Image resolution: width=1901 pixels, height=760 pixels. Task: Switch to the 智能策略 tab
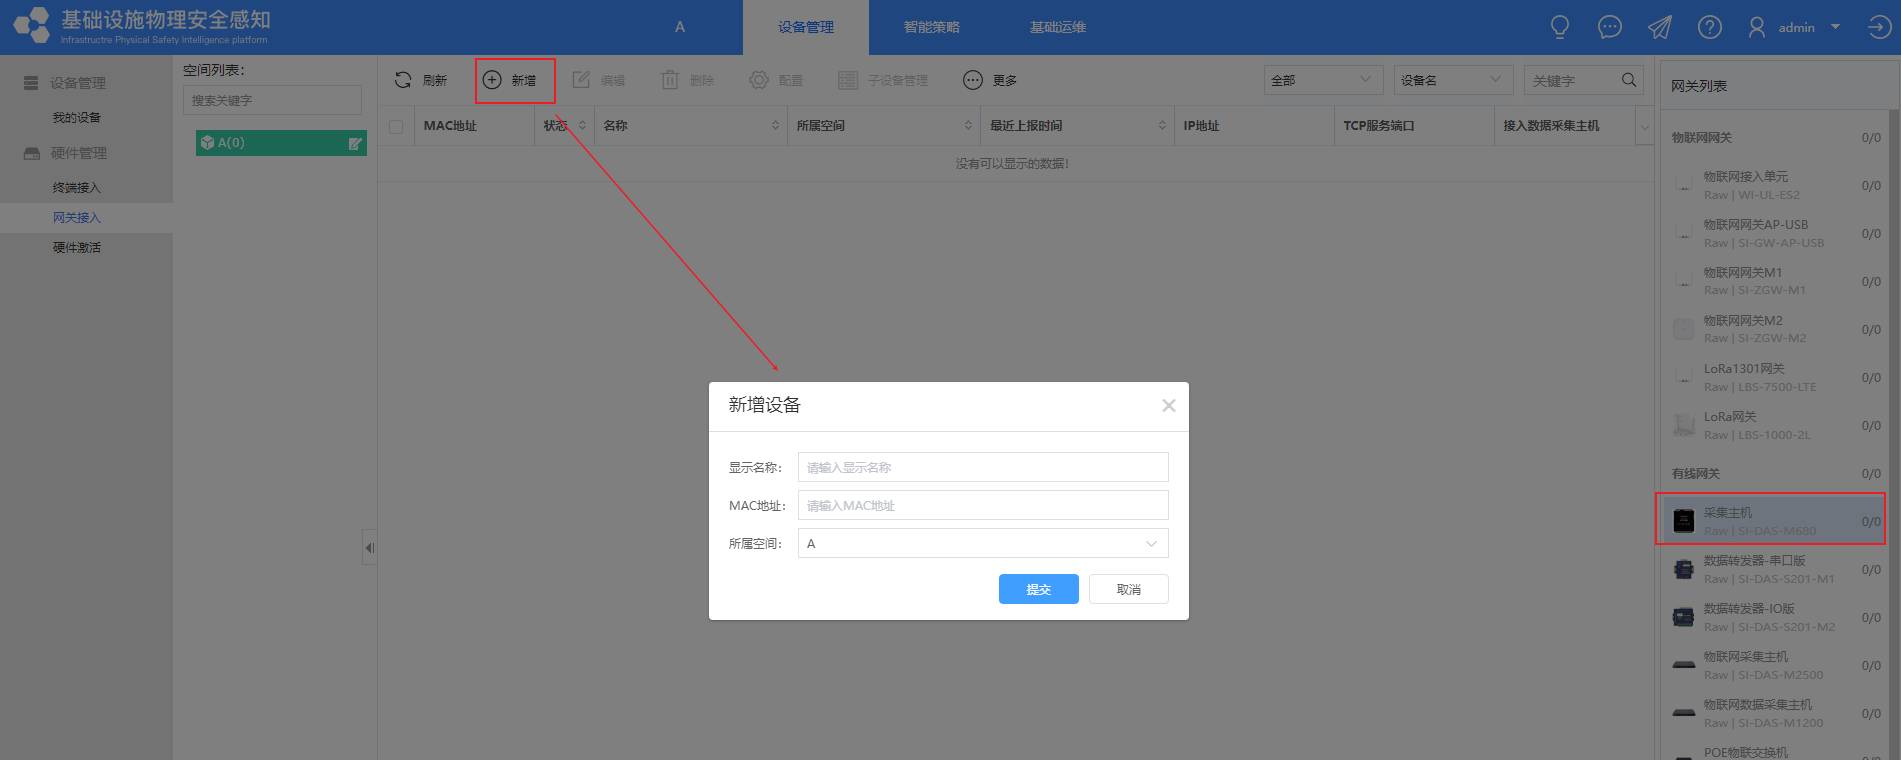point(931,27)
